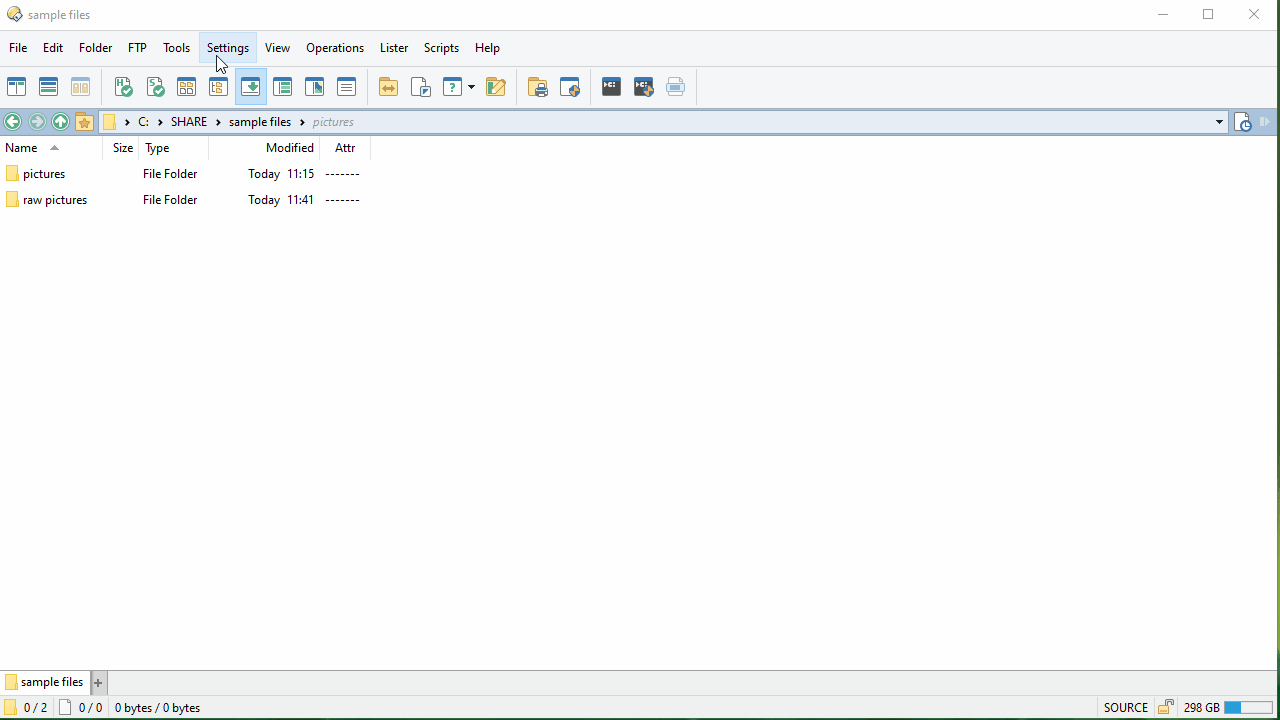Click the back navigation arrow

(x=12, y=121)
